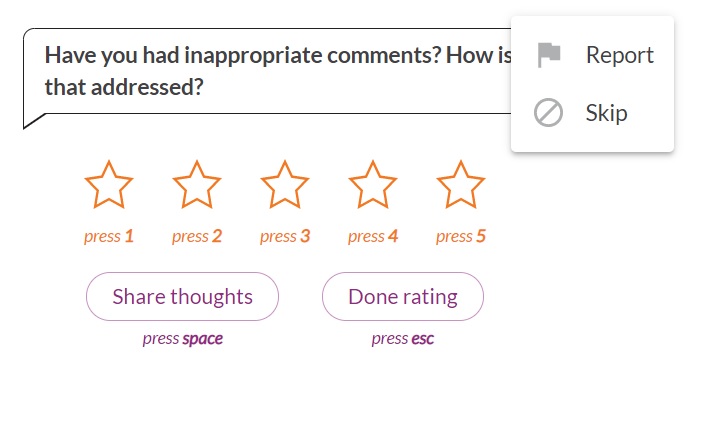This screenshot has width=702, height=422.
Task: Choose Report from the popup menu
Action: [x=592, y=55]
